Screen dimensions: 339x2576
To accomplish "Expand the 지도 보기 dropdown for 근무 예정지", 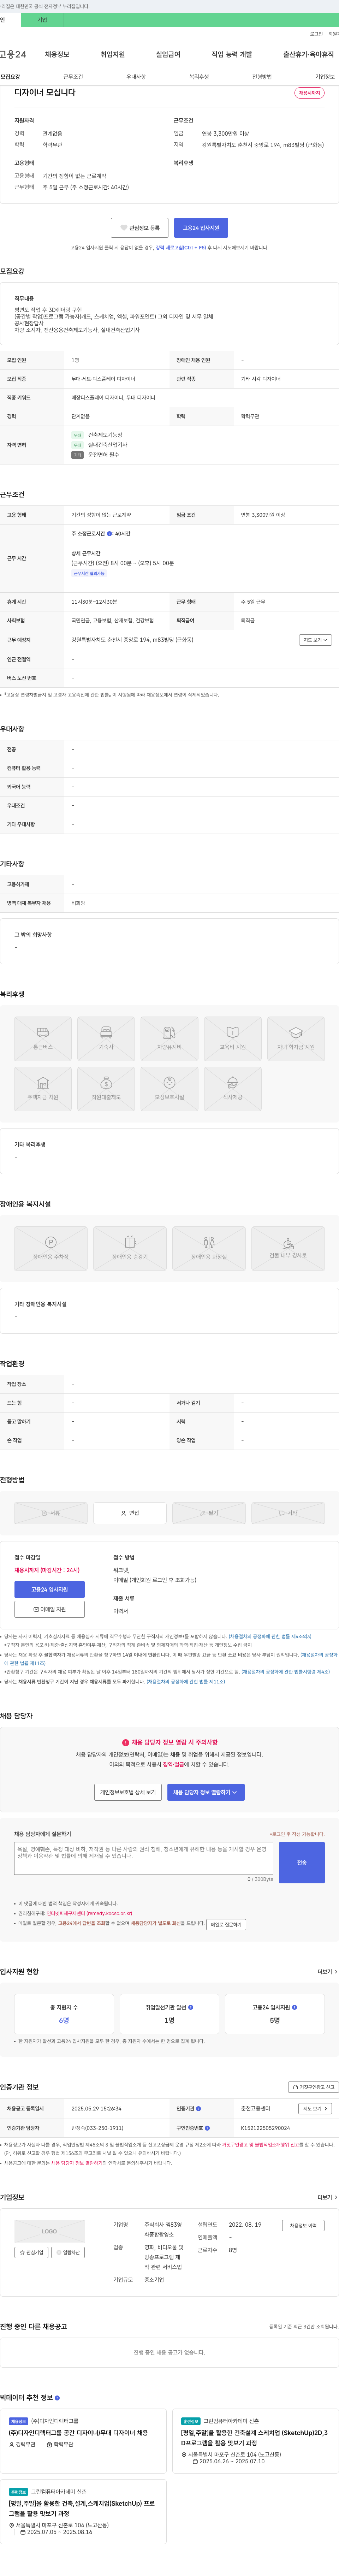I will (x=315, y=640).
